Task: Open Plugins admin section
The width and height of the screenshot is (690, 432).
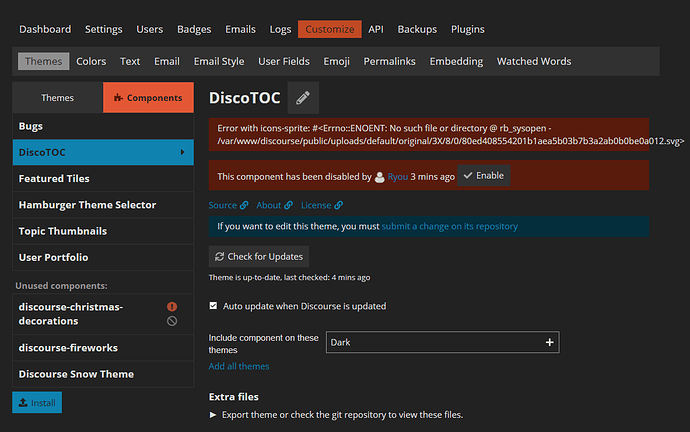Action: pos(468,29)
